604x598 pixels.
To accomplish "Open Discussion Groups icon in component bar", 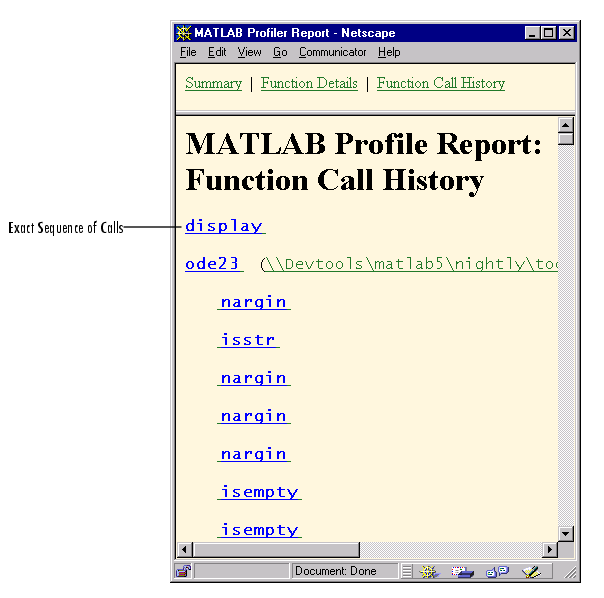I will (497, 571).
